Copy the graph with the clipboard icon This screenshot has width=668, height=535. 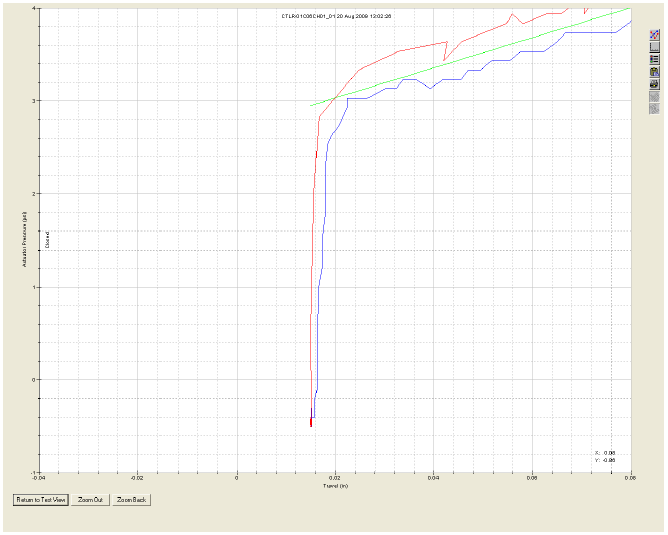point(654,72)
